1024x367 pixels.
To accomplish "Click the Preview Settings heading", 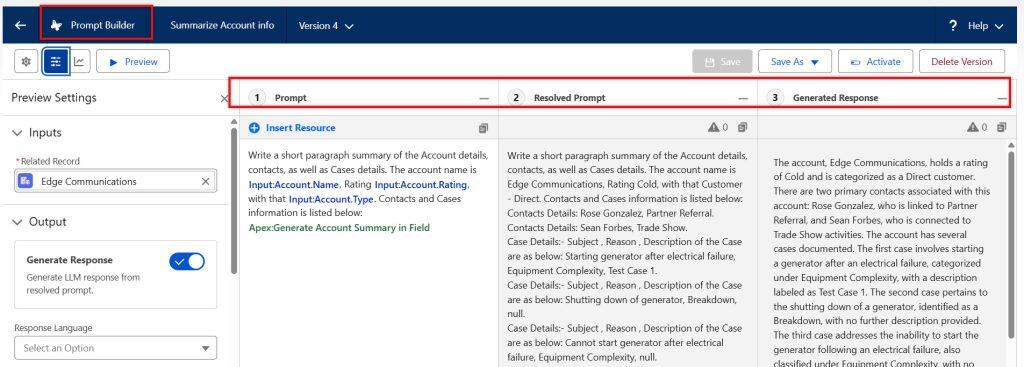I will click(54, 98).
